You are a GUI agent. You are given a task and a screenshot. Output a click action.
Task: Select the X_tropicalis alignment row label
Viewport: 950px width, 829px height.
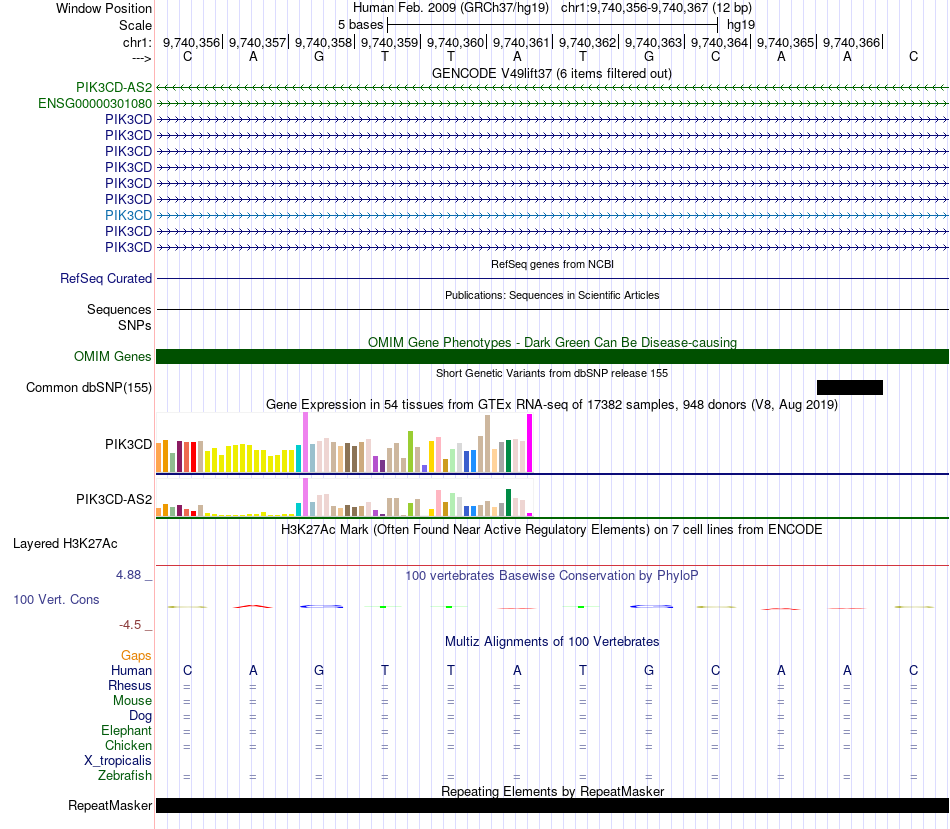[118, 761]
